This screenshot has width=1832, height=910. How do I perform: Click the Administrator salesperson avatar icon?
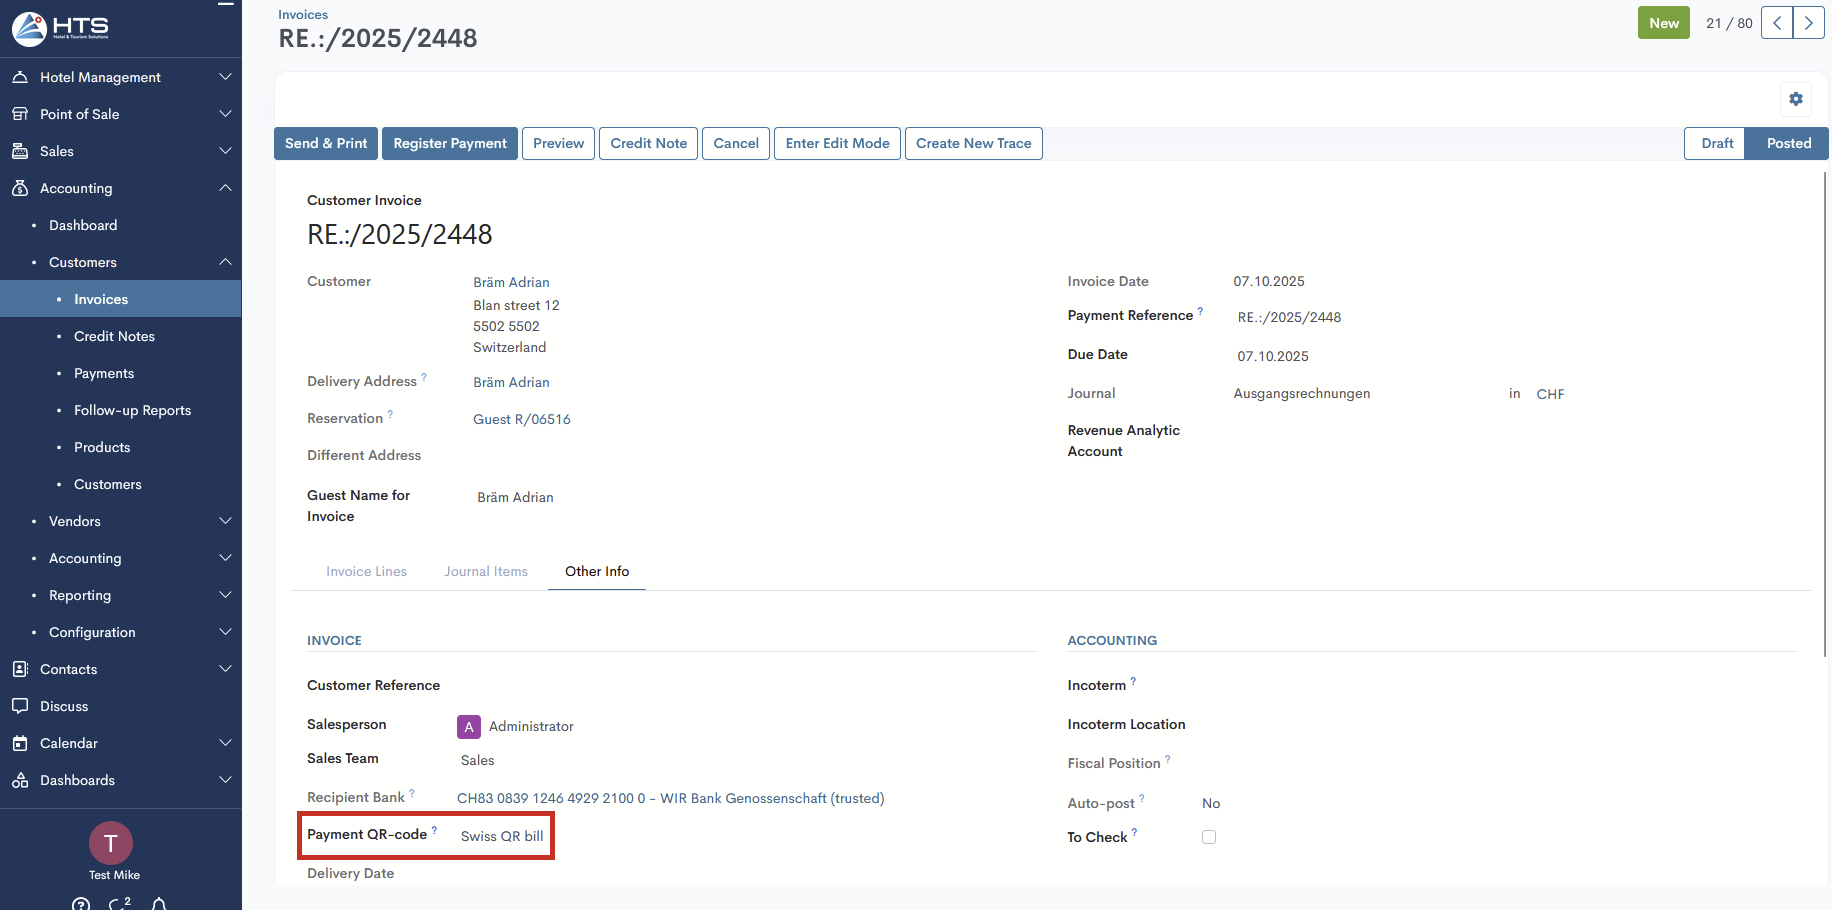[468, 727]
